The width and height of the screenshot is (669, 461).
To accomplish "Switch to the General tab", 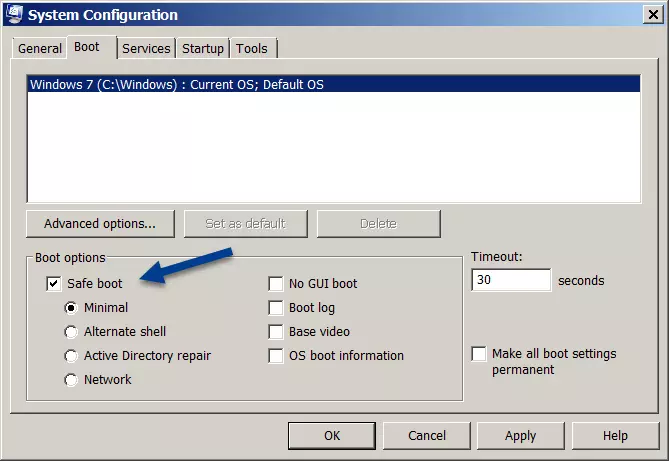I will [40, 48].
